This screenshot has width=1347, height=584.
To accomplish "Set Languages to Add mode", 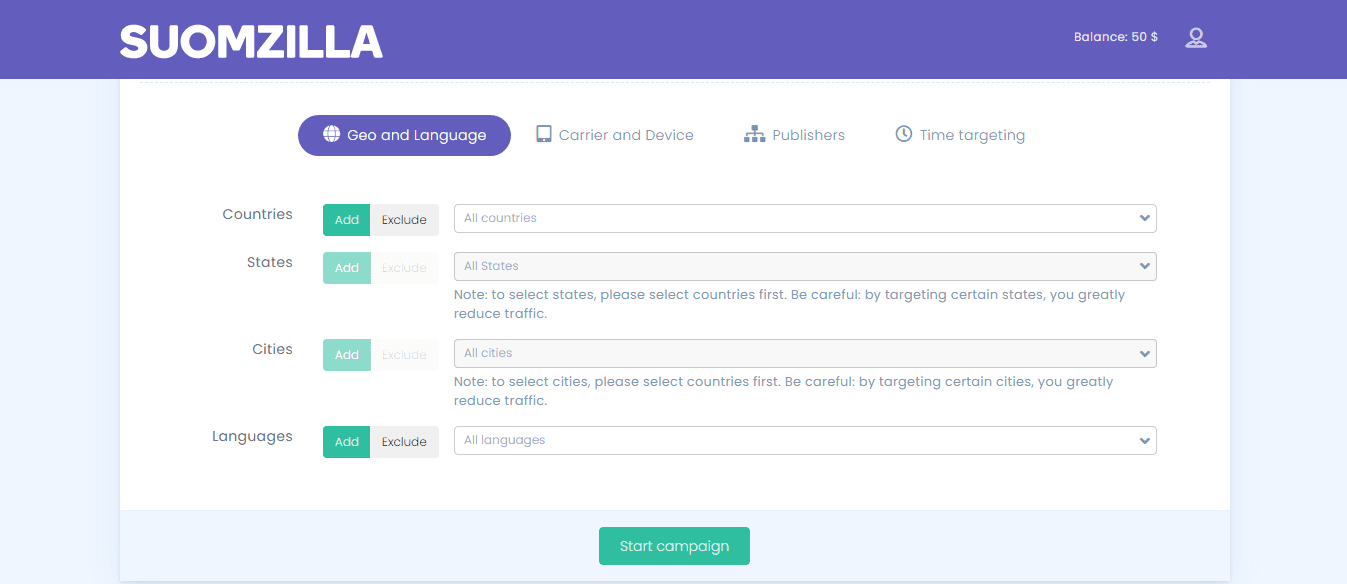I will point(346,442).
